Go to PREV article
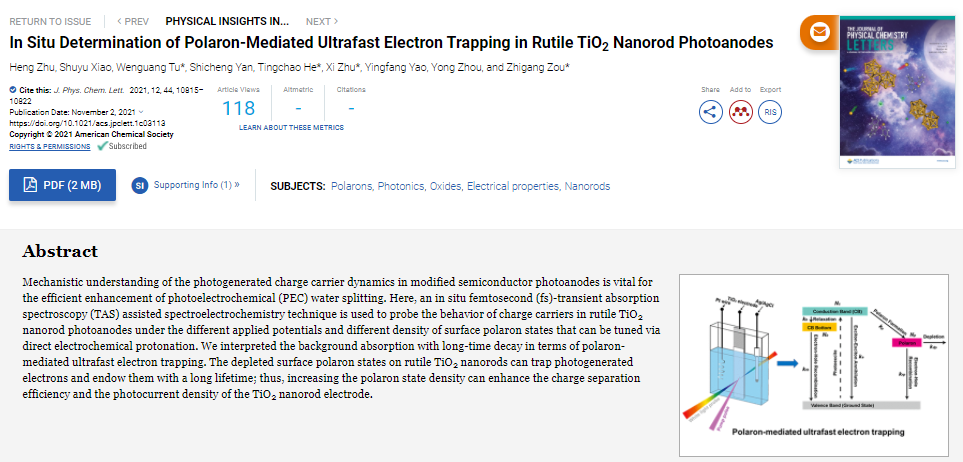 click(133, 21)
